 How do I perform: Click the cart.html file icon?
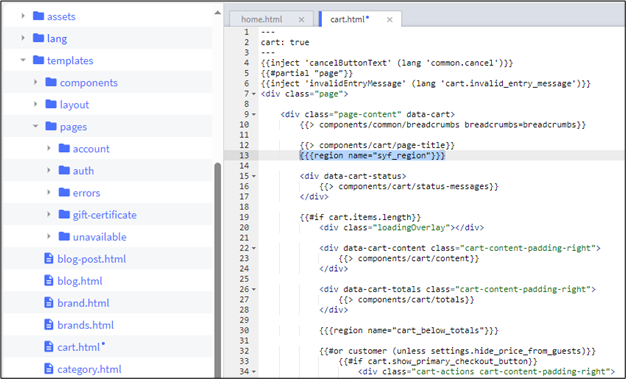click(x=49, y=347)
